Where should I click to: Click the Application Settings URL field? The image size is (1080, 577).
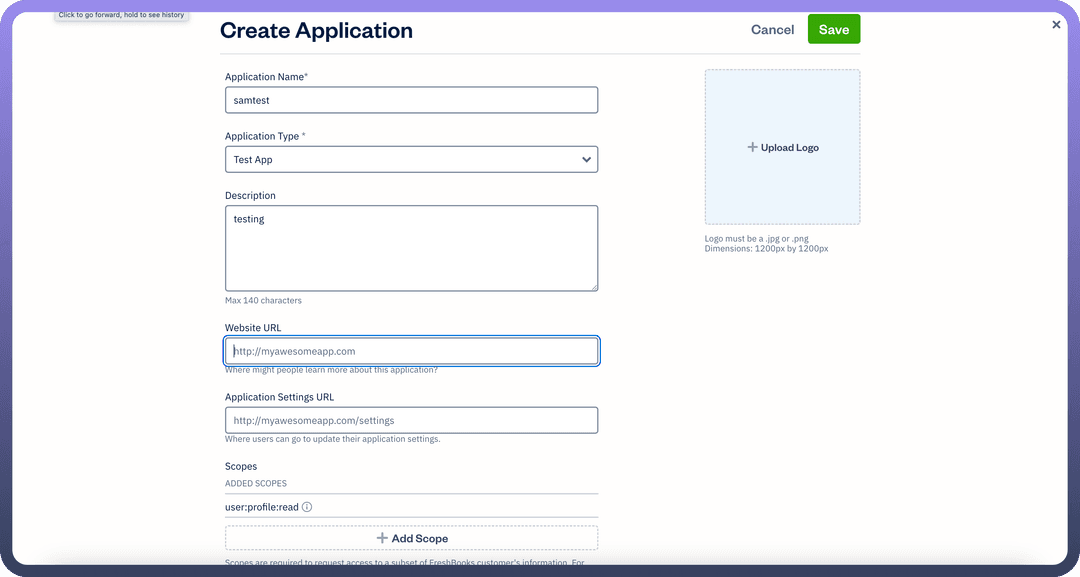(411, 421)
